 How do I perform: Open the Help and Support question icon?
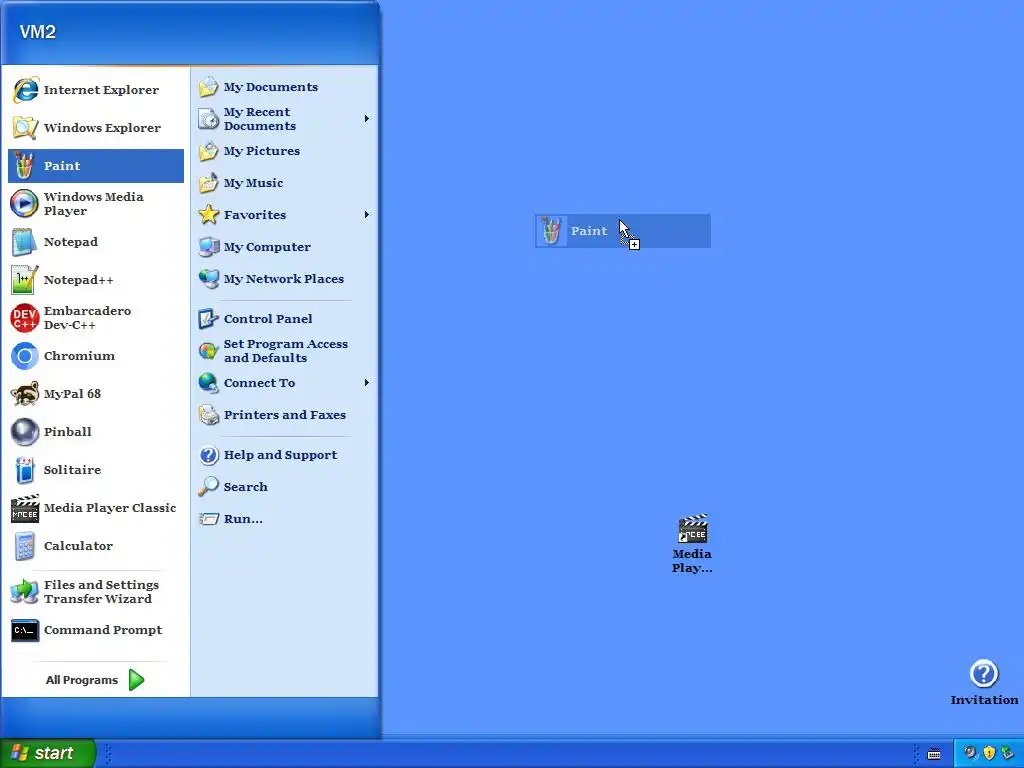208,455
